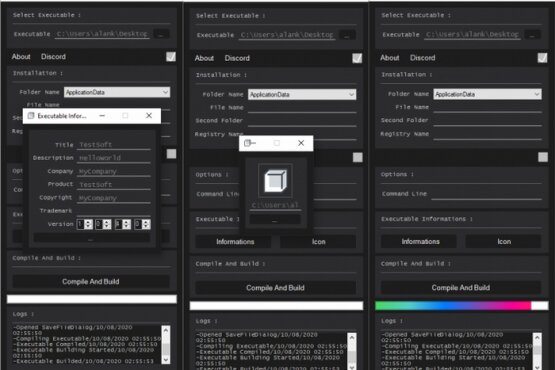Click the Description field containing HelloWorld
This screenshot has height=370, width=555.
[x=114, y=158]
